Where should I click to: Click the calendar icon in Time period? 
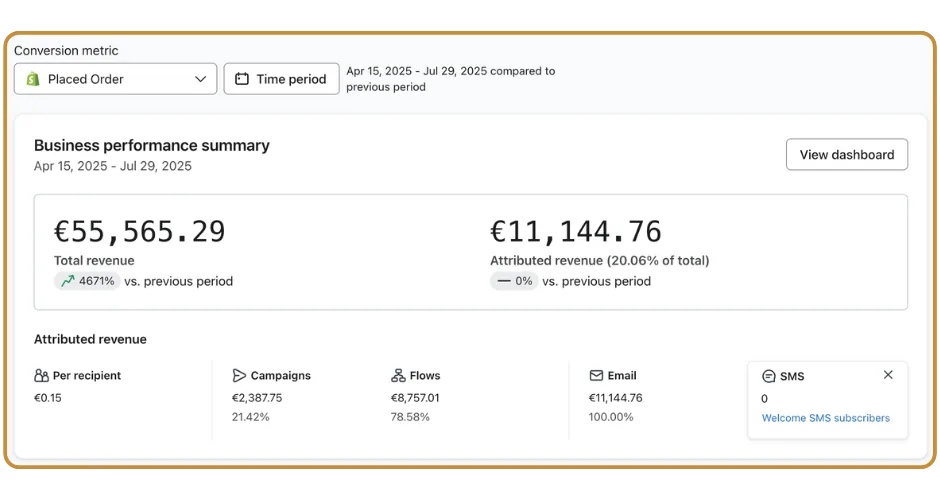pos(242,79)
